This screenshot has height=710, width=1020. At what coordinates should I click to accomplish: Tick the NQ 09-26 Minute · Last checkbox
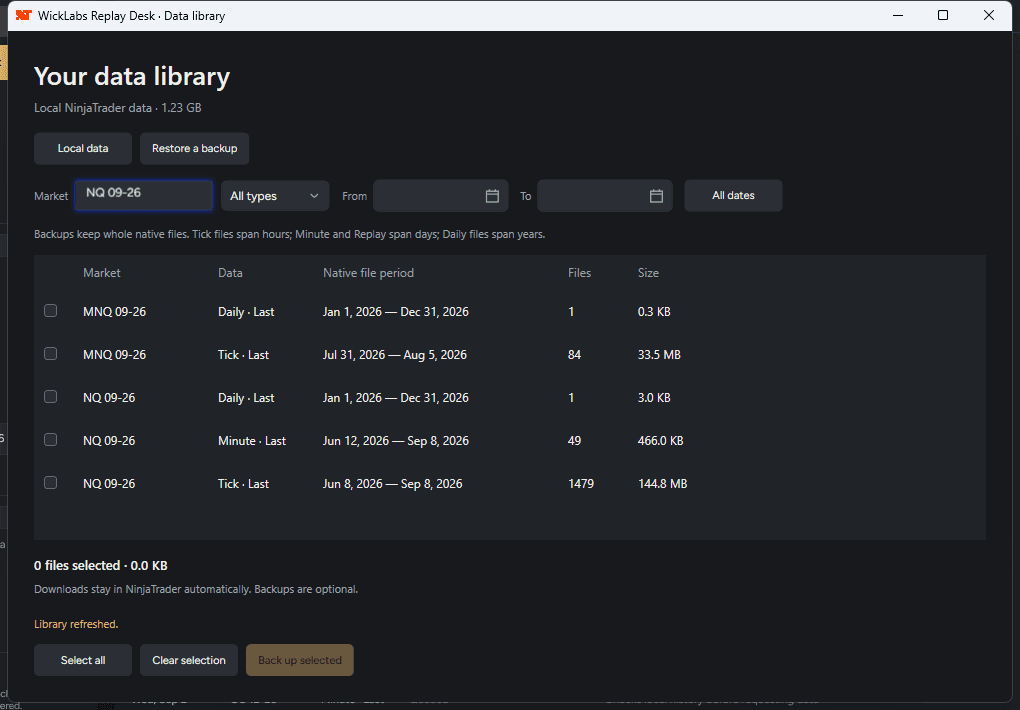pos(50,439)
